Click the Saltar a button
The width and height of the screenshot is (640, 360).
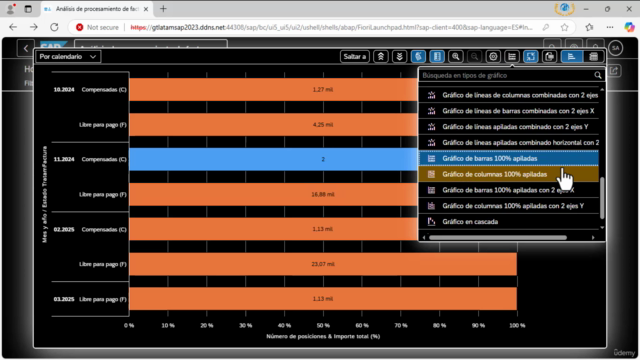(x=355, y=57)
